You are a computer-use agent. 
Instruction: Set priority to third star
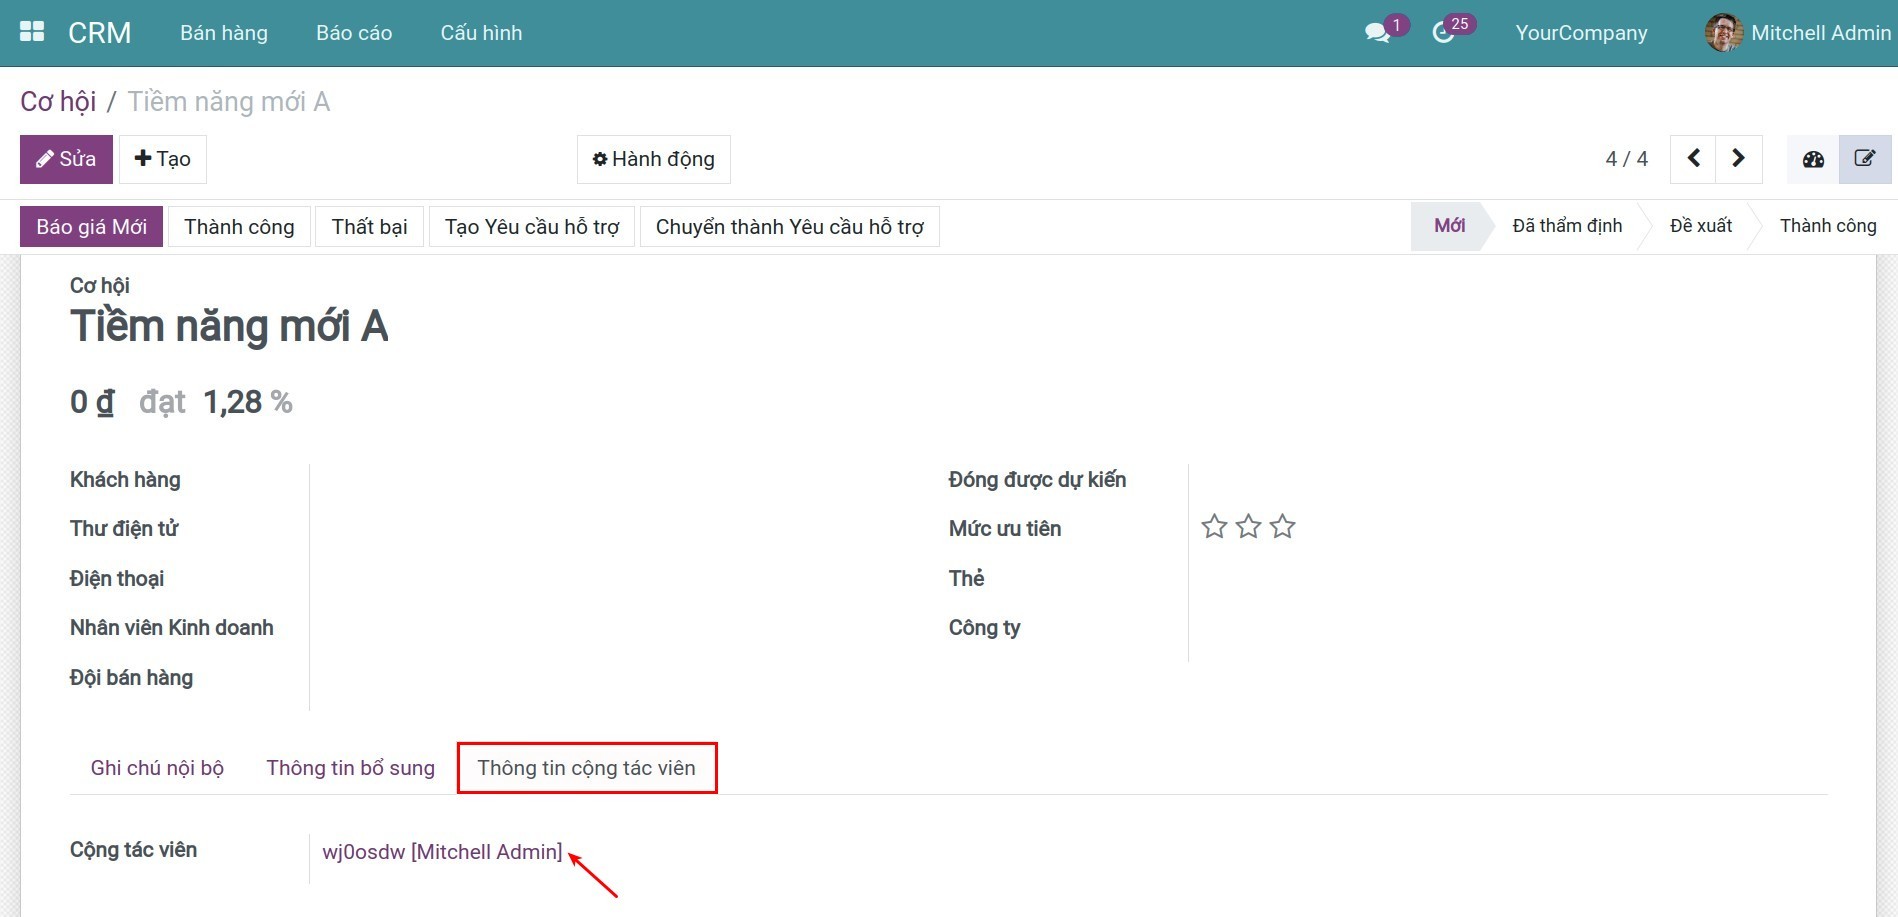[x=1282, y=527]
